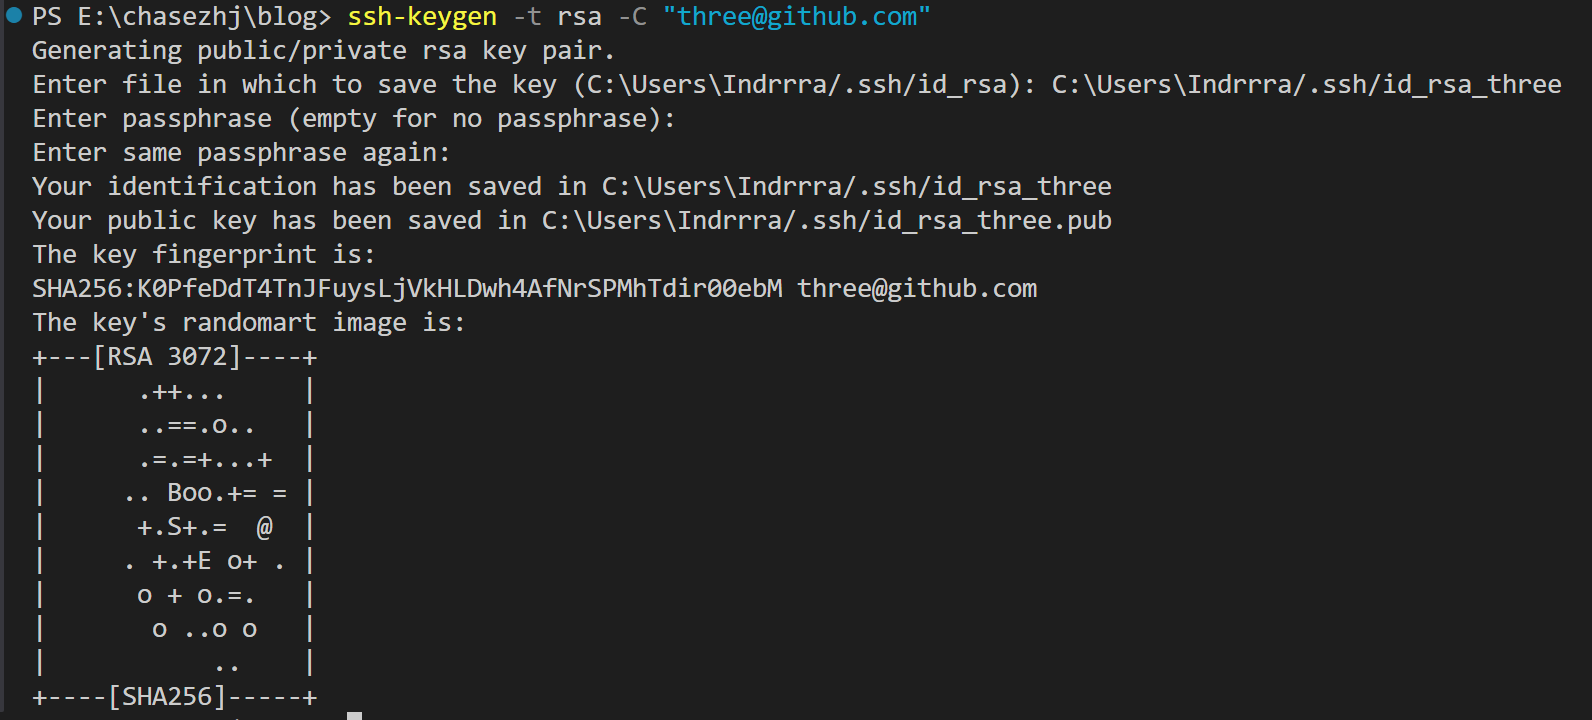Click the ssh-keygen command word

(422, 17)
